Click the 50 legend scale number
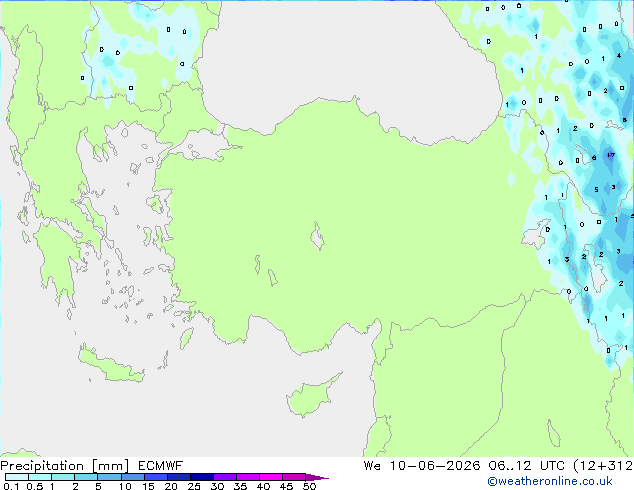The image size is (634, 490). 309,486
